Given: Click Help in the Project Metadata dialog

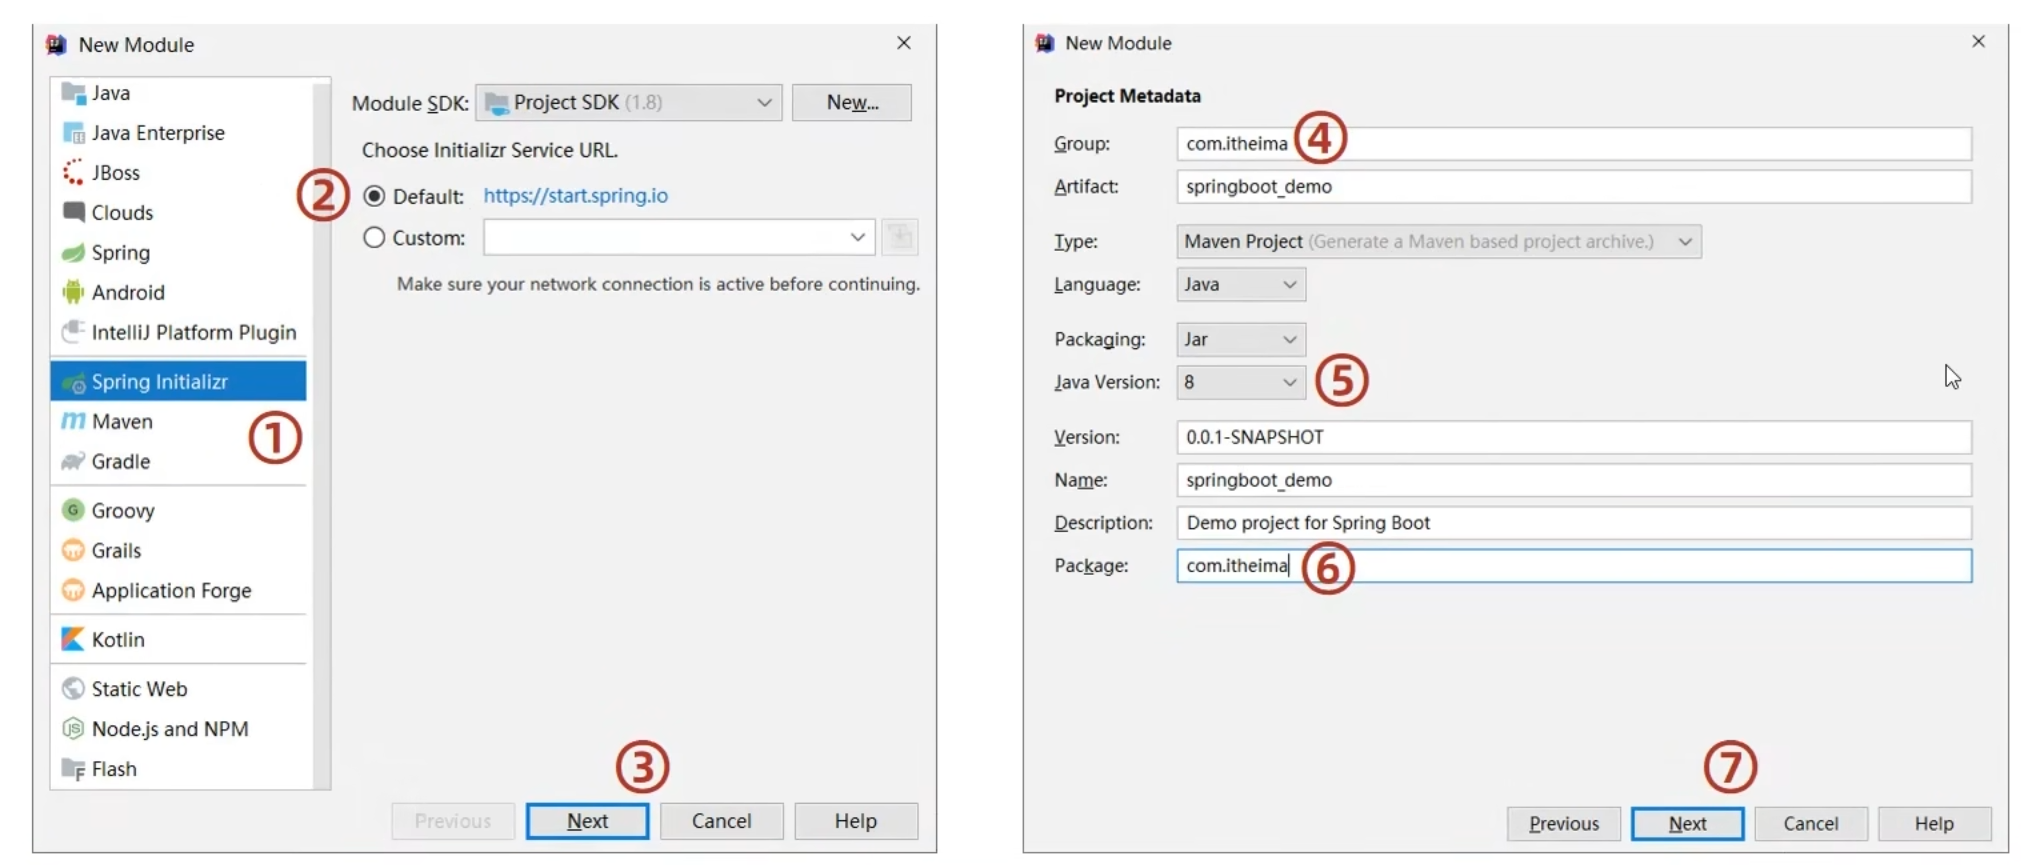Looking at the screenshot, I should tap(1934, 823).
